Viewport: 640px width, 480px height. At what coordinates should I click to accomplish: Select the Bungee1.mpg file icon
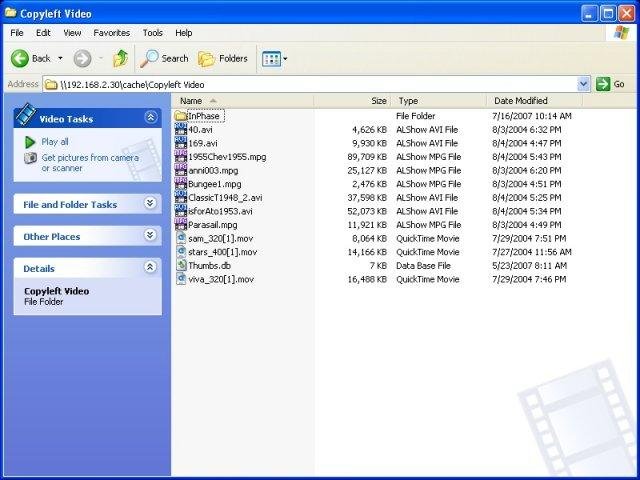pos(180,184)
